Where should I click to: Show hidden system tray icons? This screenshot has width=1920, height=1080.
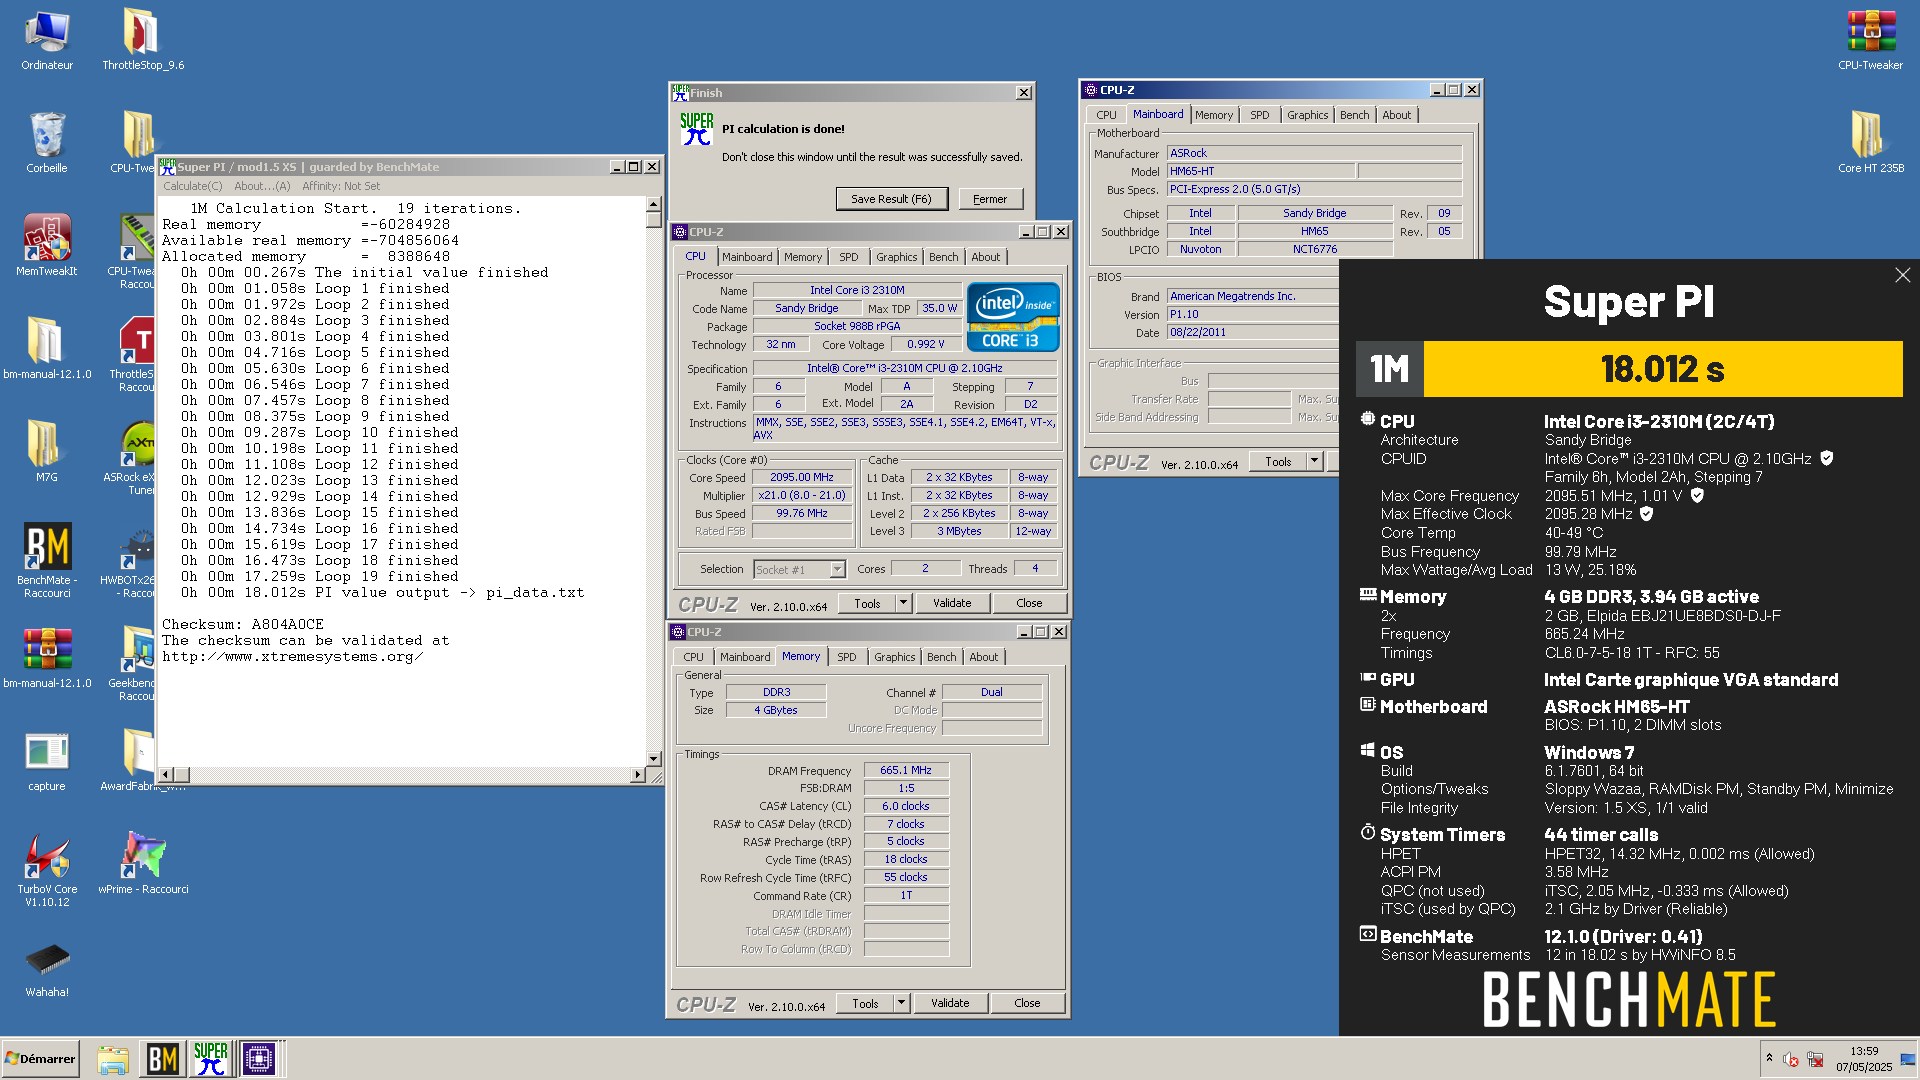point(1769,1058)
